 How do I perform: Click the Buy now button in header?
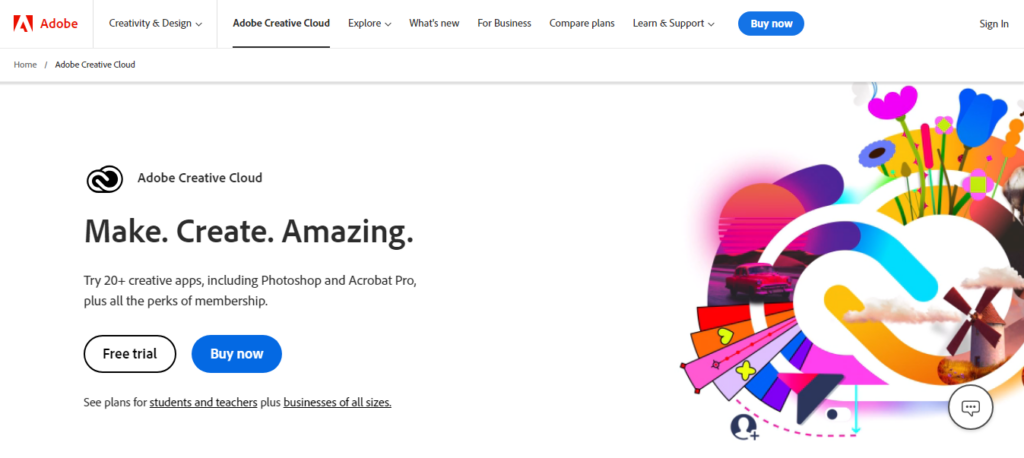(x=771, y=24)
